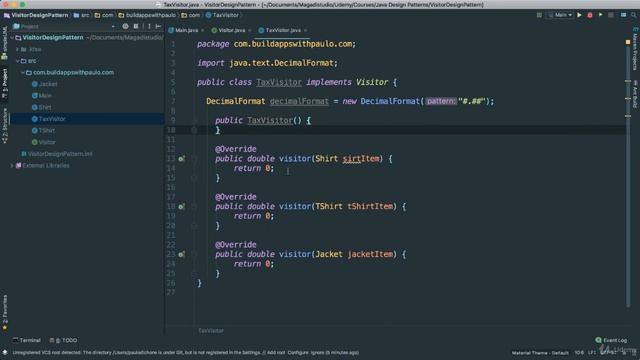Screen dimensions: 640x360
Task: Toggle the Terminal tool window
Action: [x=27, y=340]
